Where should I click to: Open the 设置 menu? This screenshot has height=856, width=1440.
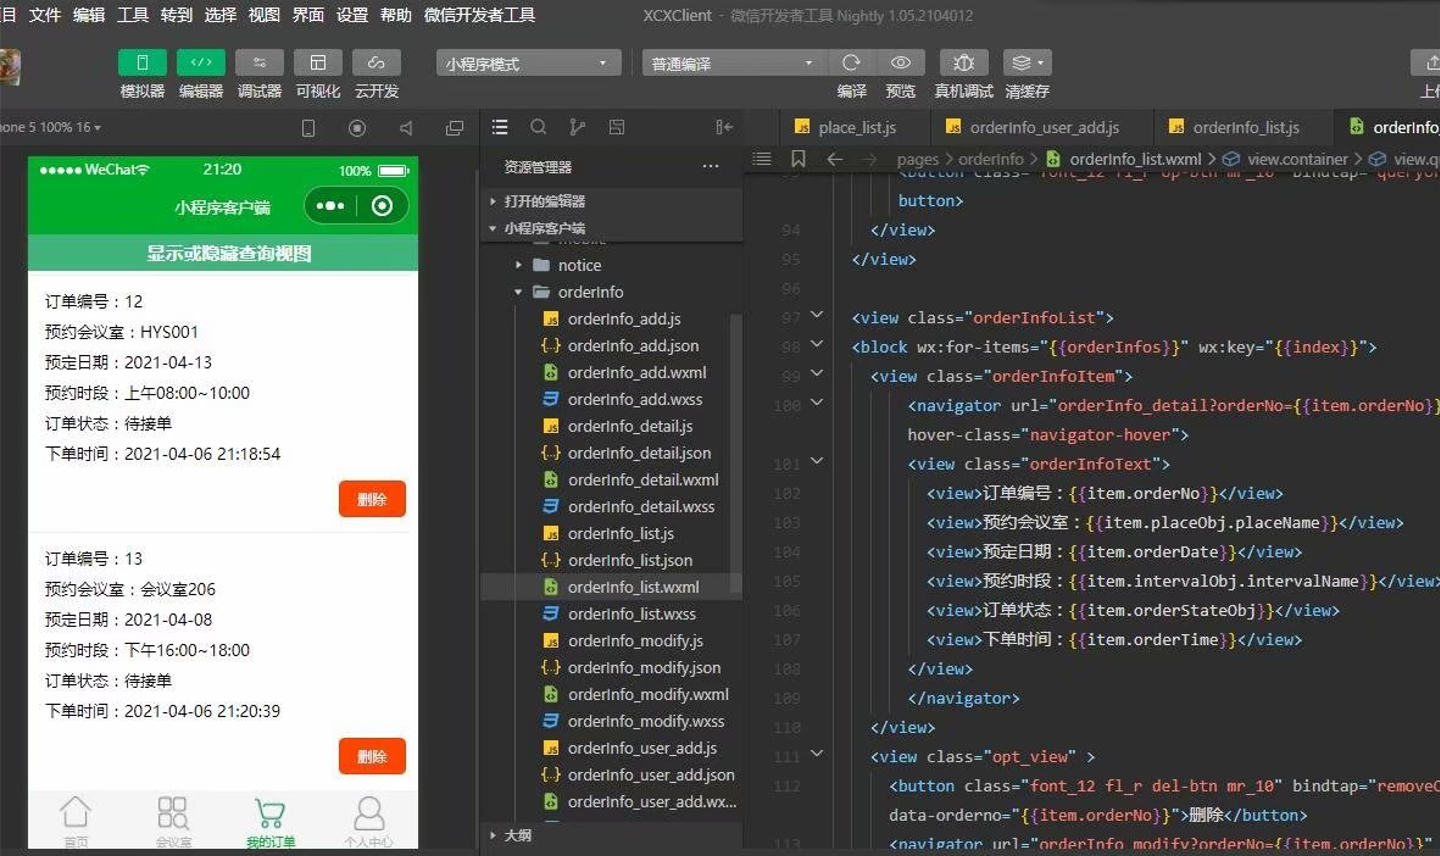(352, 15)
